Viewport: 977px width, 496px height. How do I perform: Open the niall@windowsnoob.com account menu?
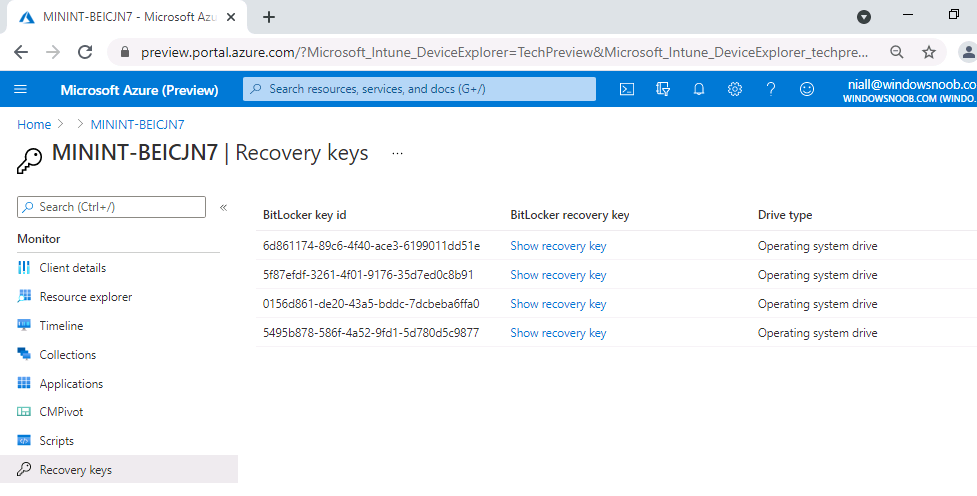coord(910,90)
